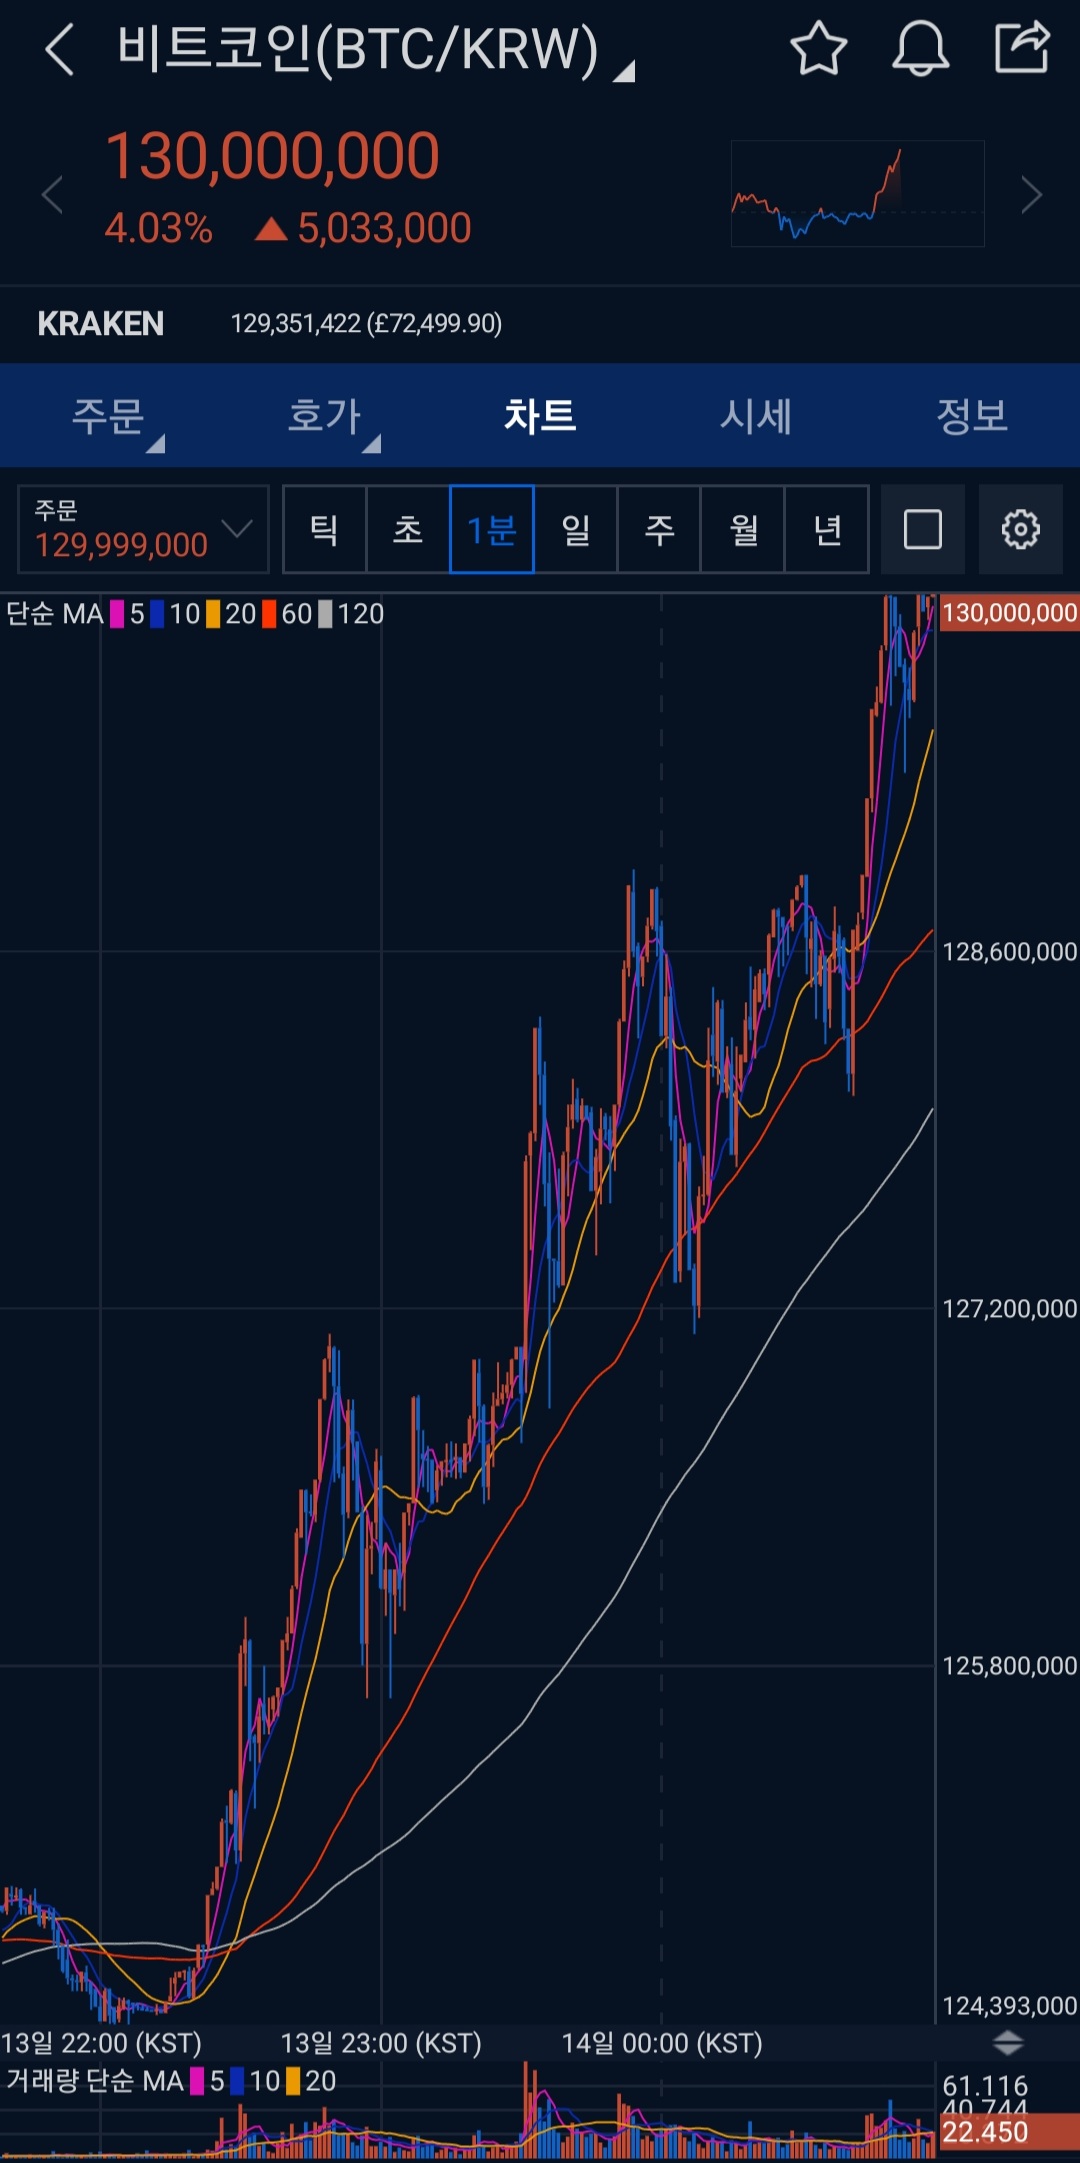1080x2163 pixels.
Task: Select the 주 chart interval
Action: (659, 529)
